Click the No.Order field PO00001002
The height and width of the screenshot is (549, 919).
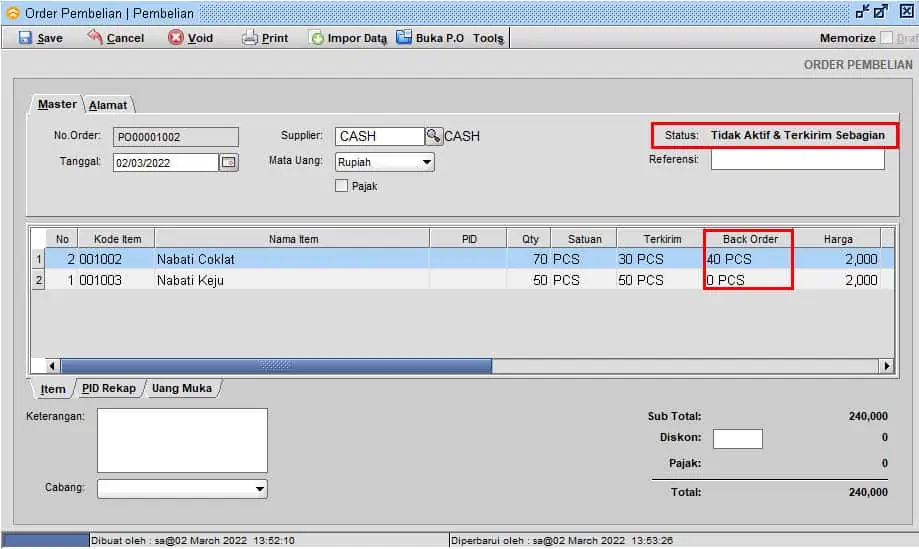(175, 137)
